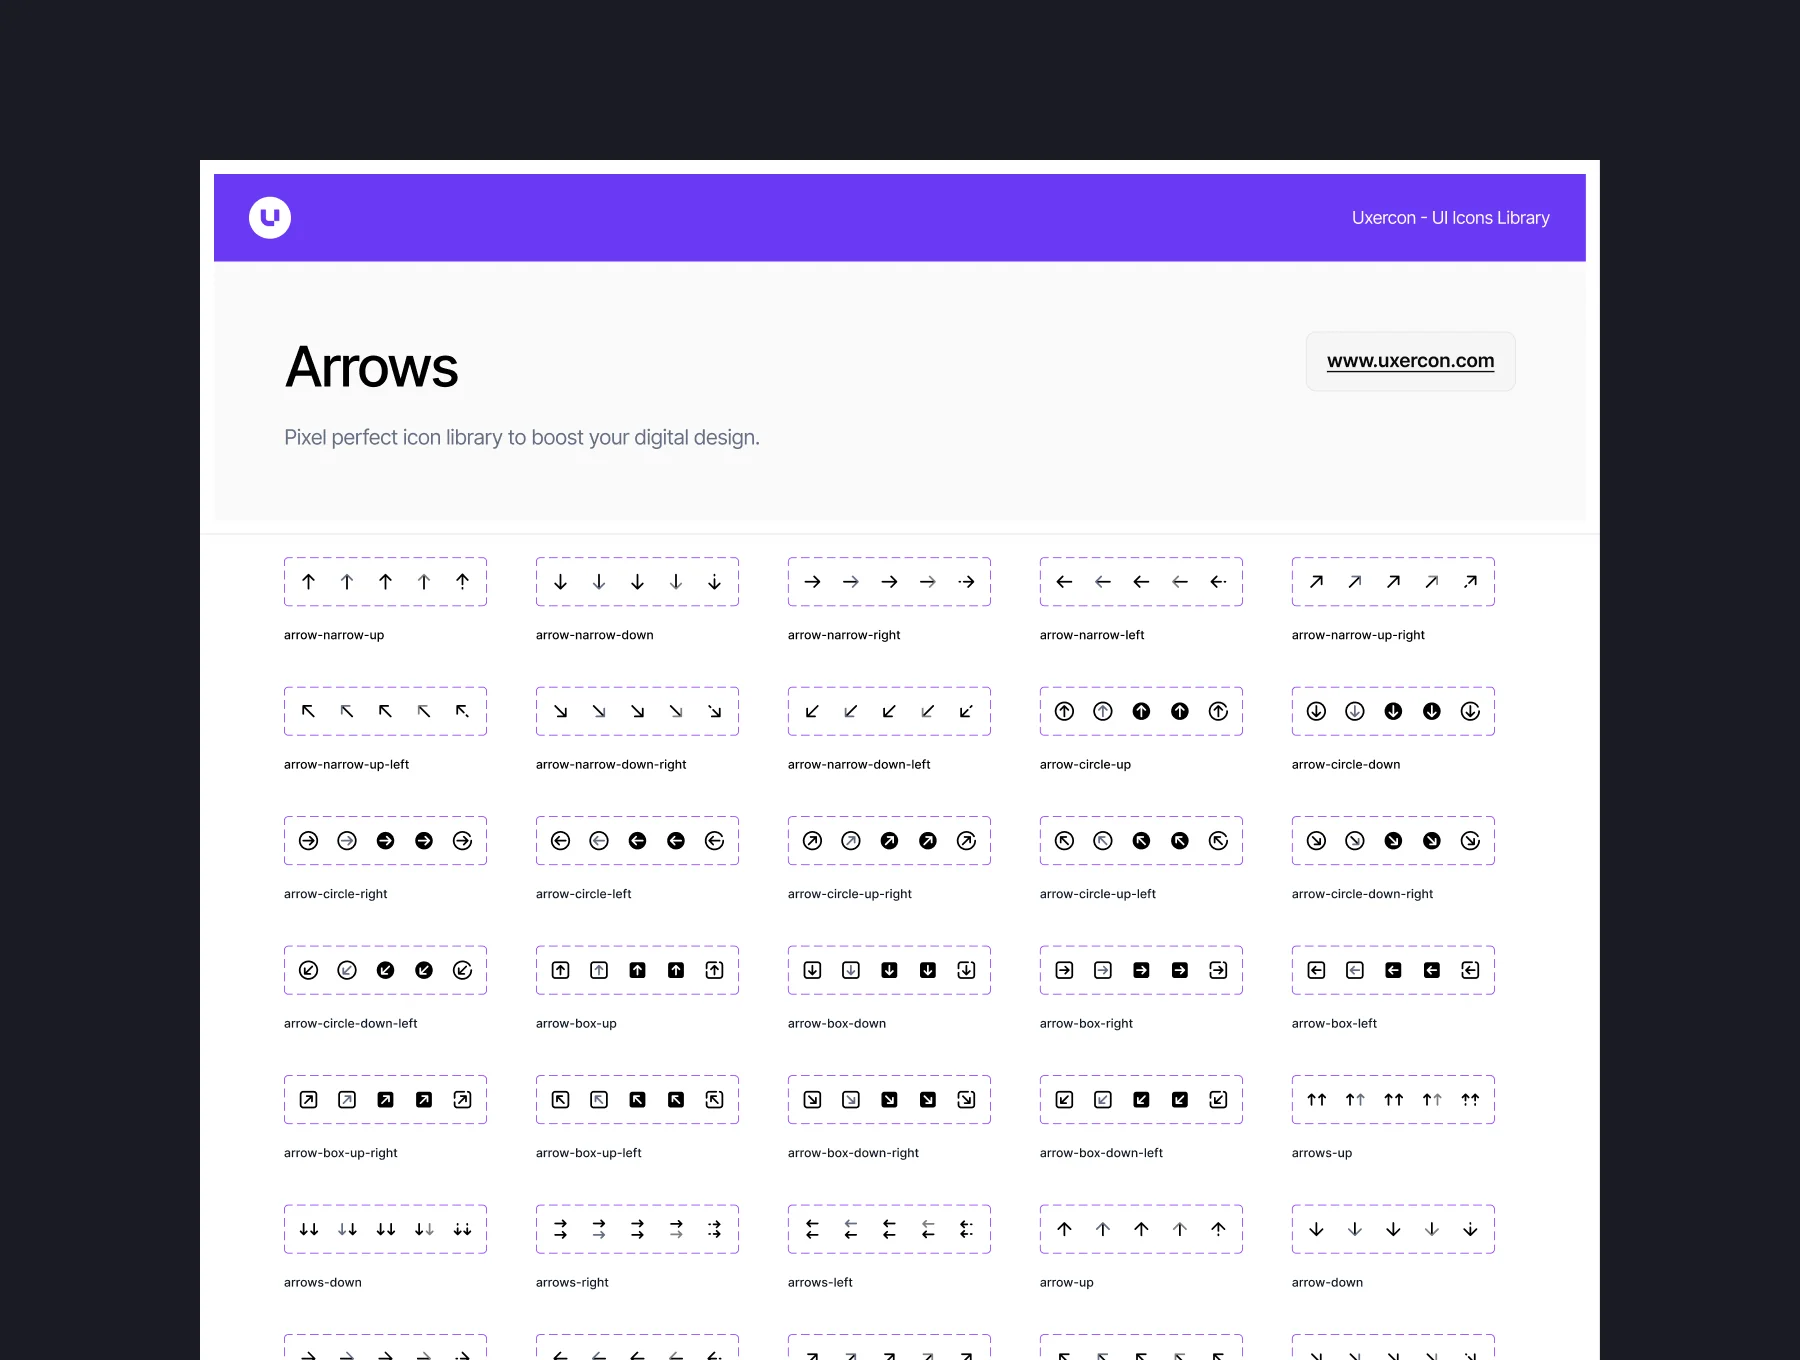This screenshot has height=1360, width=1800.
Task: Click the 'arrow-narrow-up' label
Action: (334, 635)
